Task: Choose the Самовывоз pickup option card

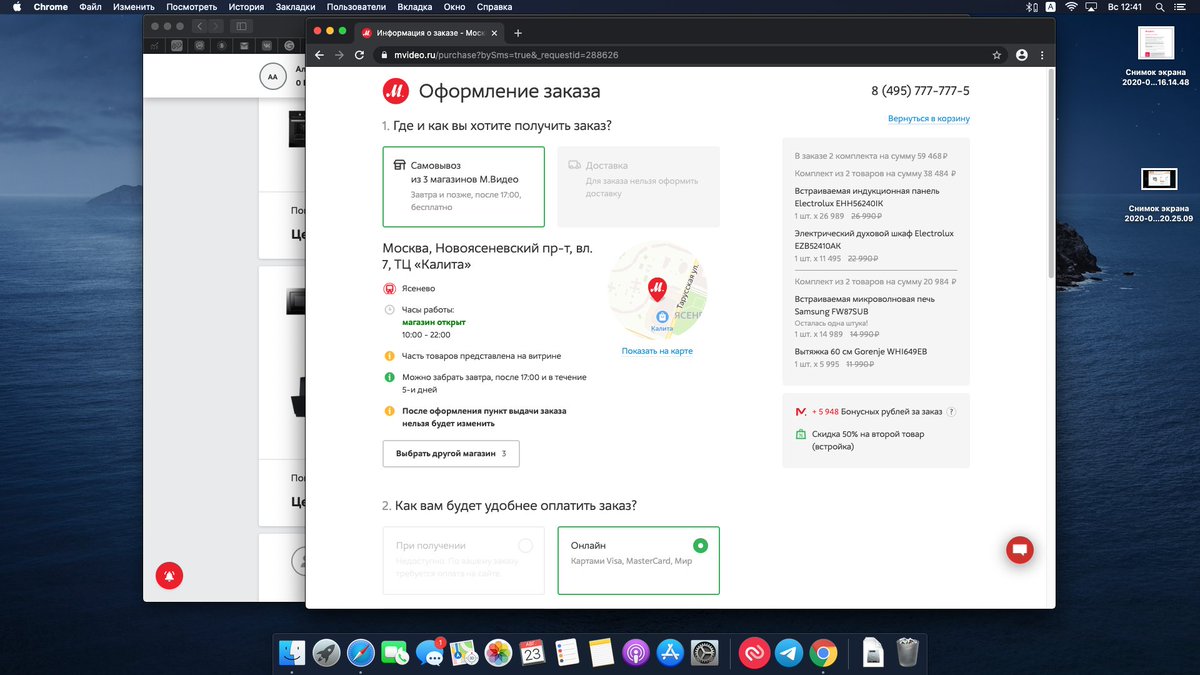Action: click(464, 187)
